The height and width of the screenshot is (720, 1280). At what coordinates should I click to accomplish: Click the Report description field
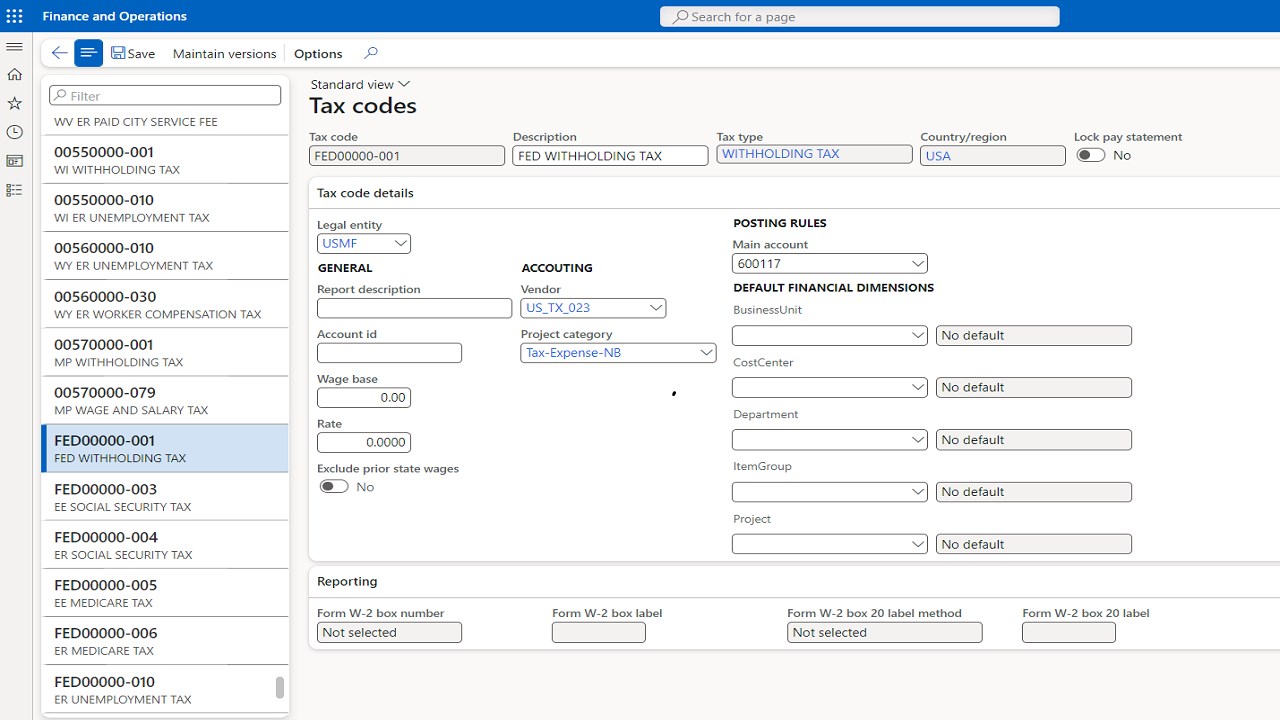point(414,308)
